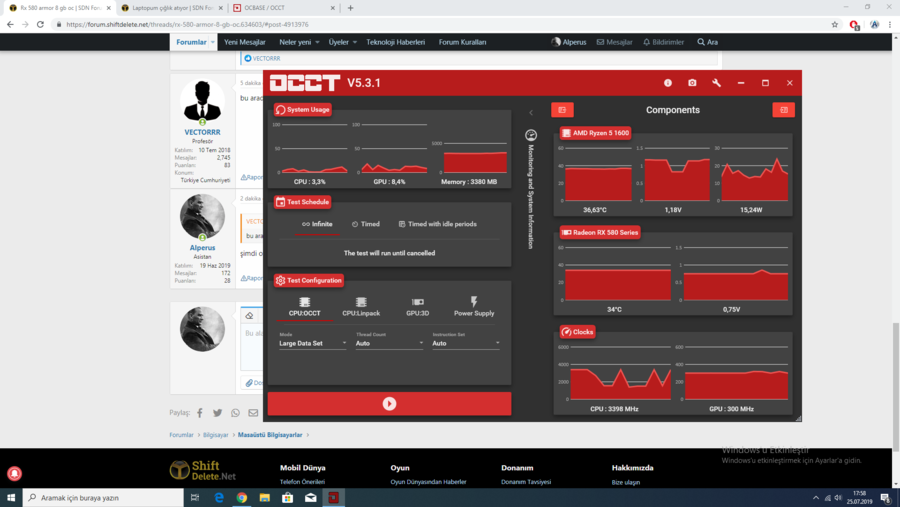Select Timed with idle periods option
Viewport: 900px width, 507px height.
437,224
